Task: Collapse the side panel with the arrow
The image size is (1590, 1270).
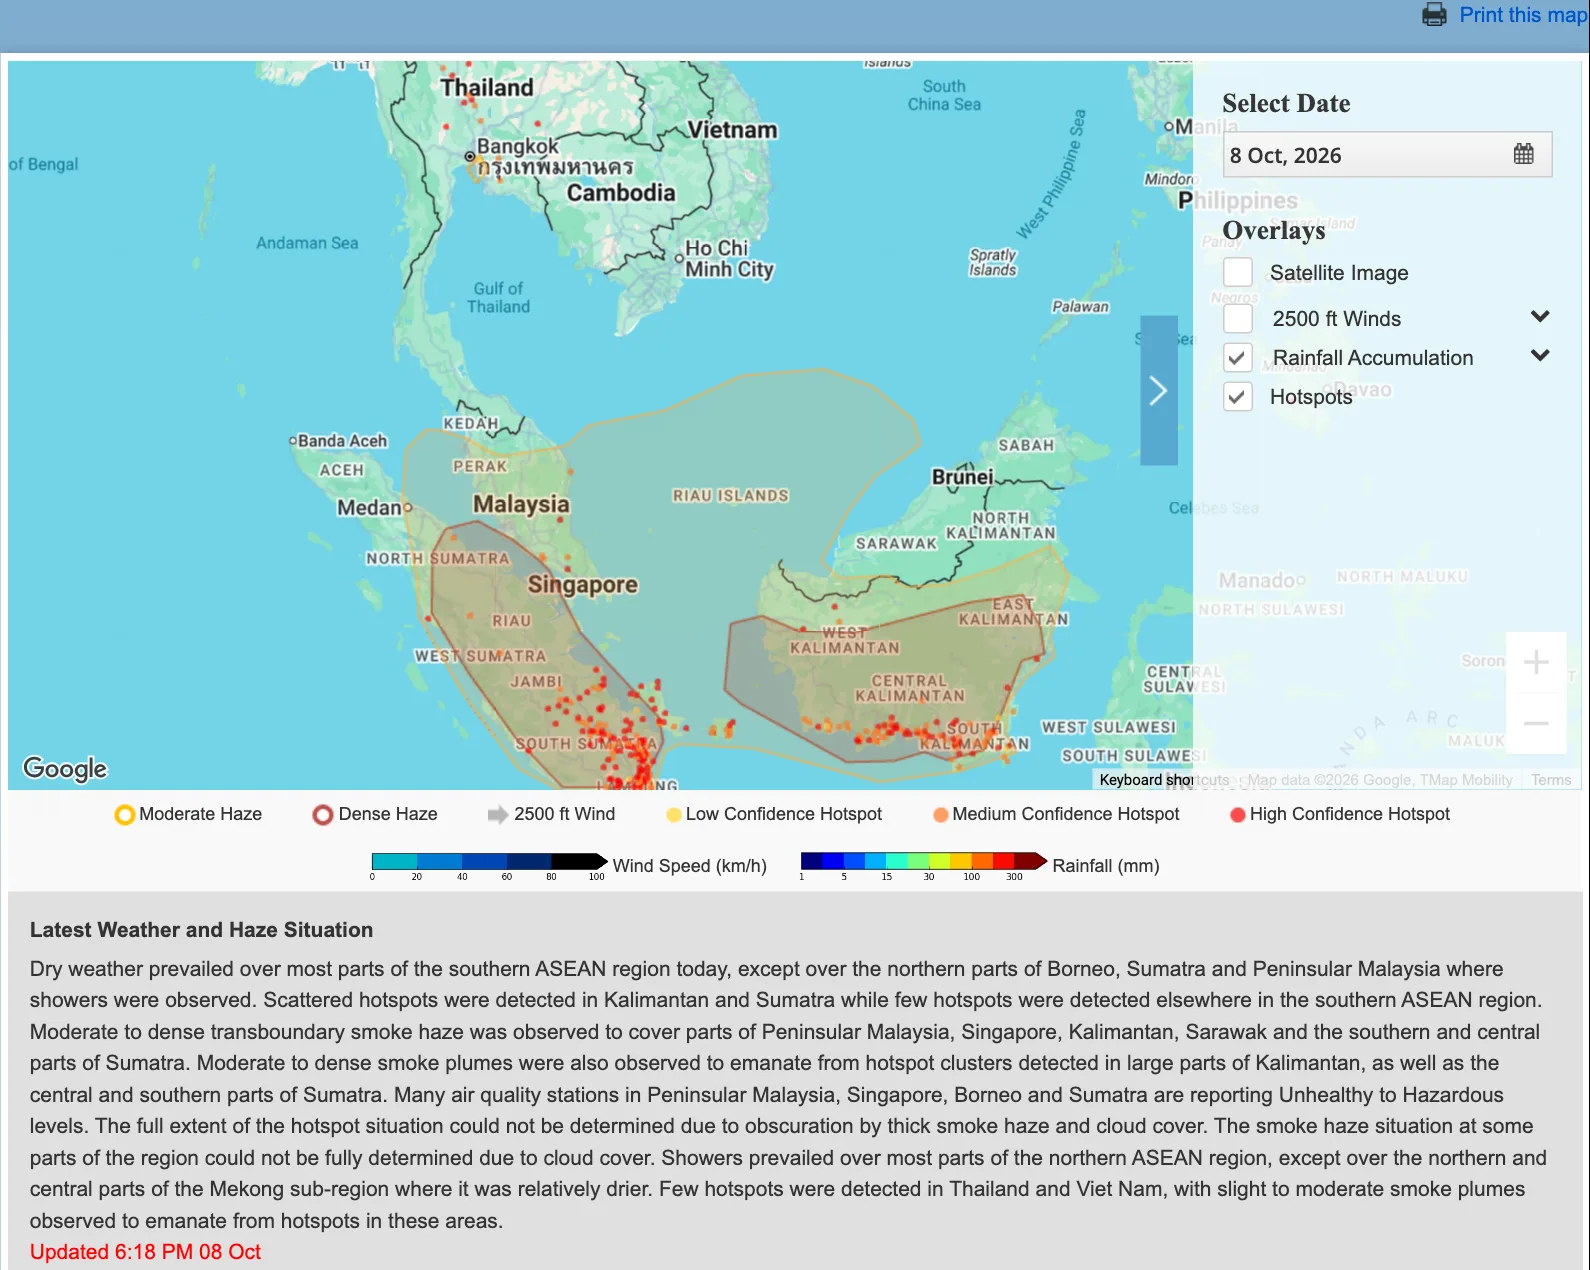Action: pyautogui.click(x=1159, y=390)
